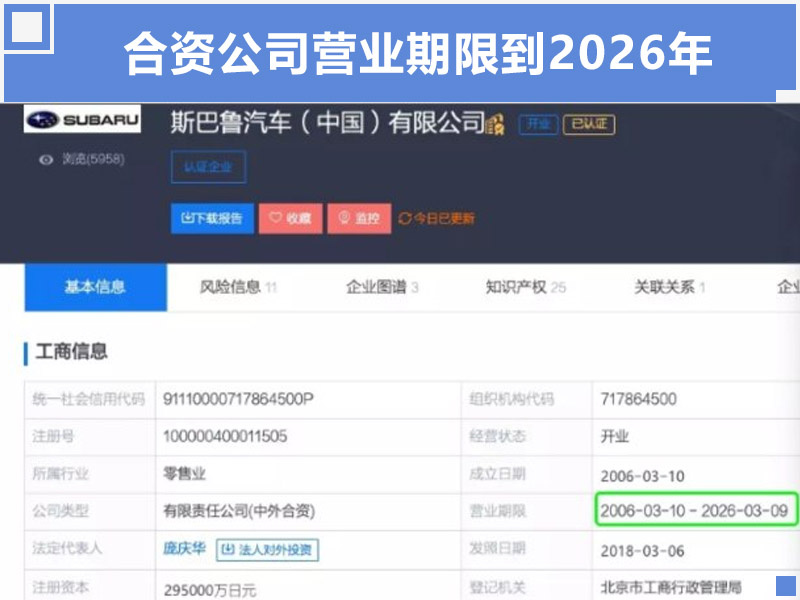Click the 今日已更新 refresh icon
Viewport: 800px width, 600px height.
(x=405, y=218)
